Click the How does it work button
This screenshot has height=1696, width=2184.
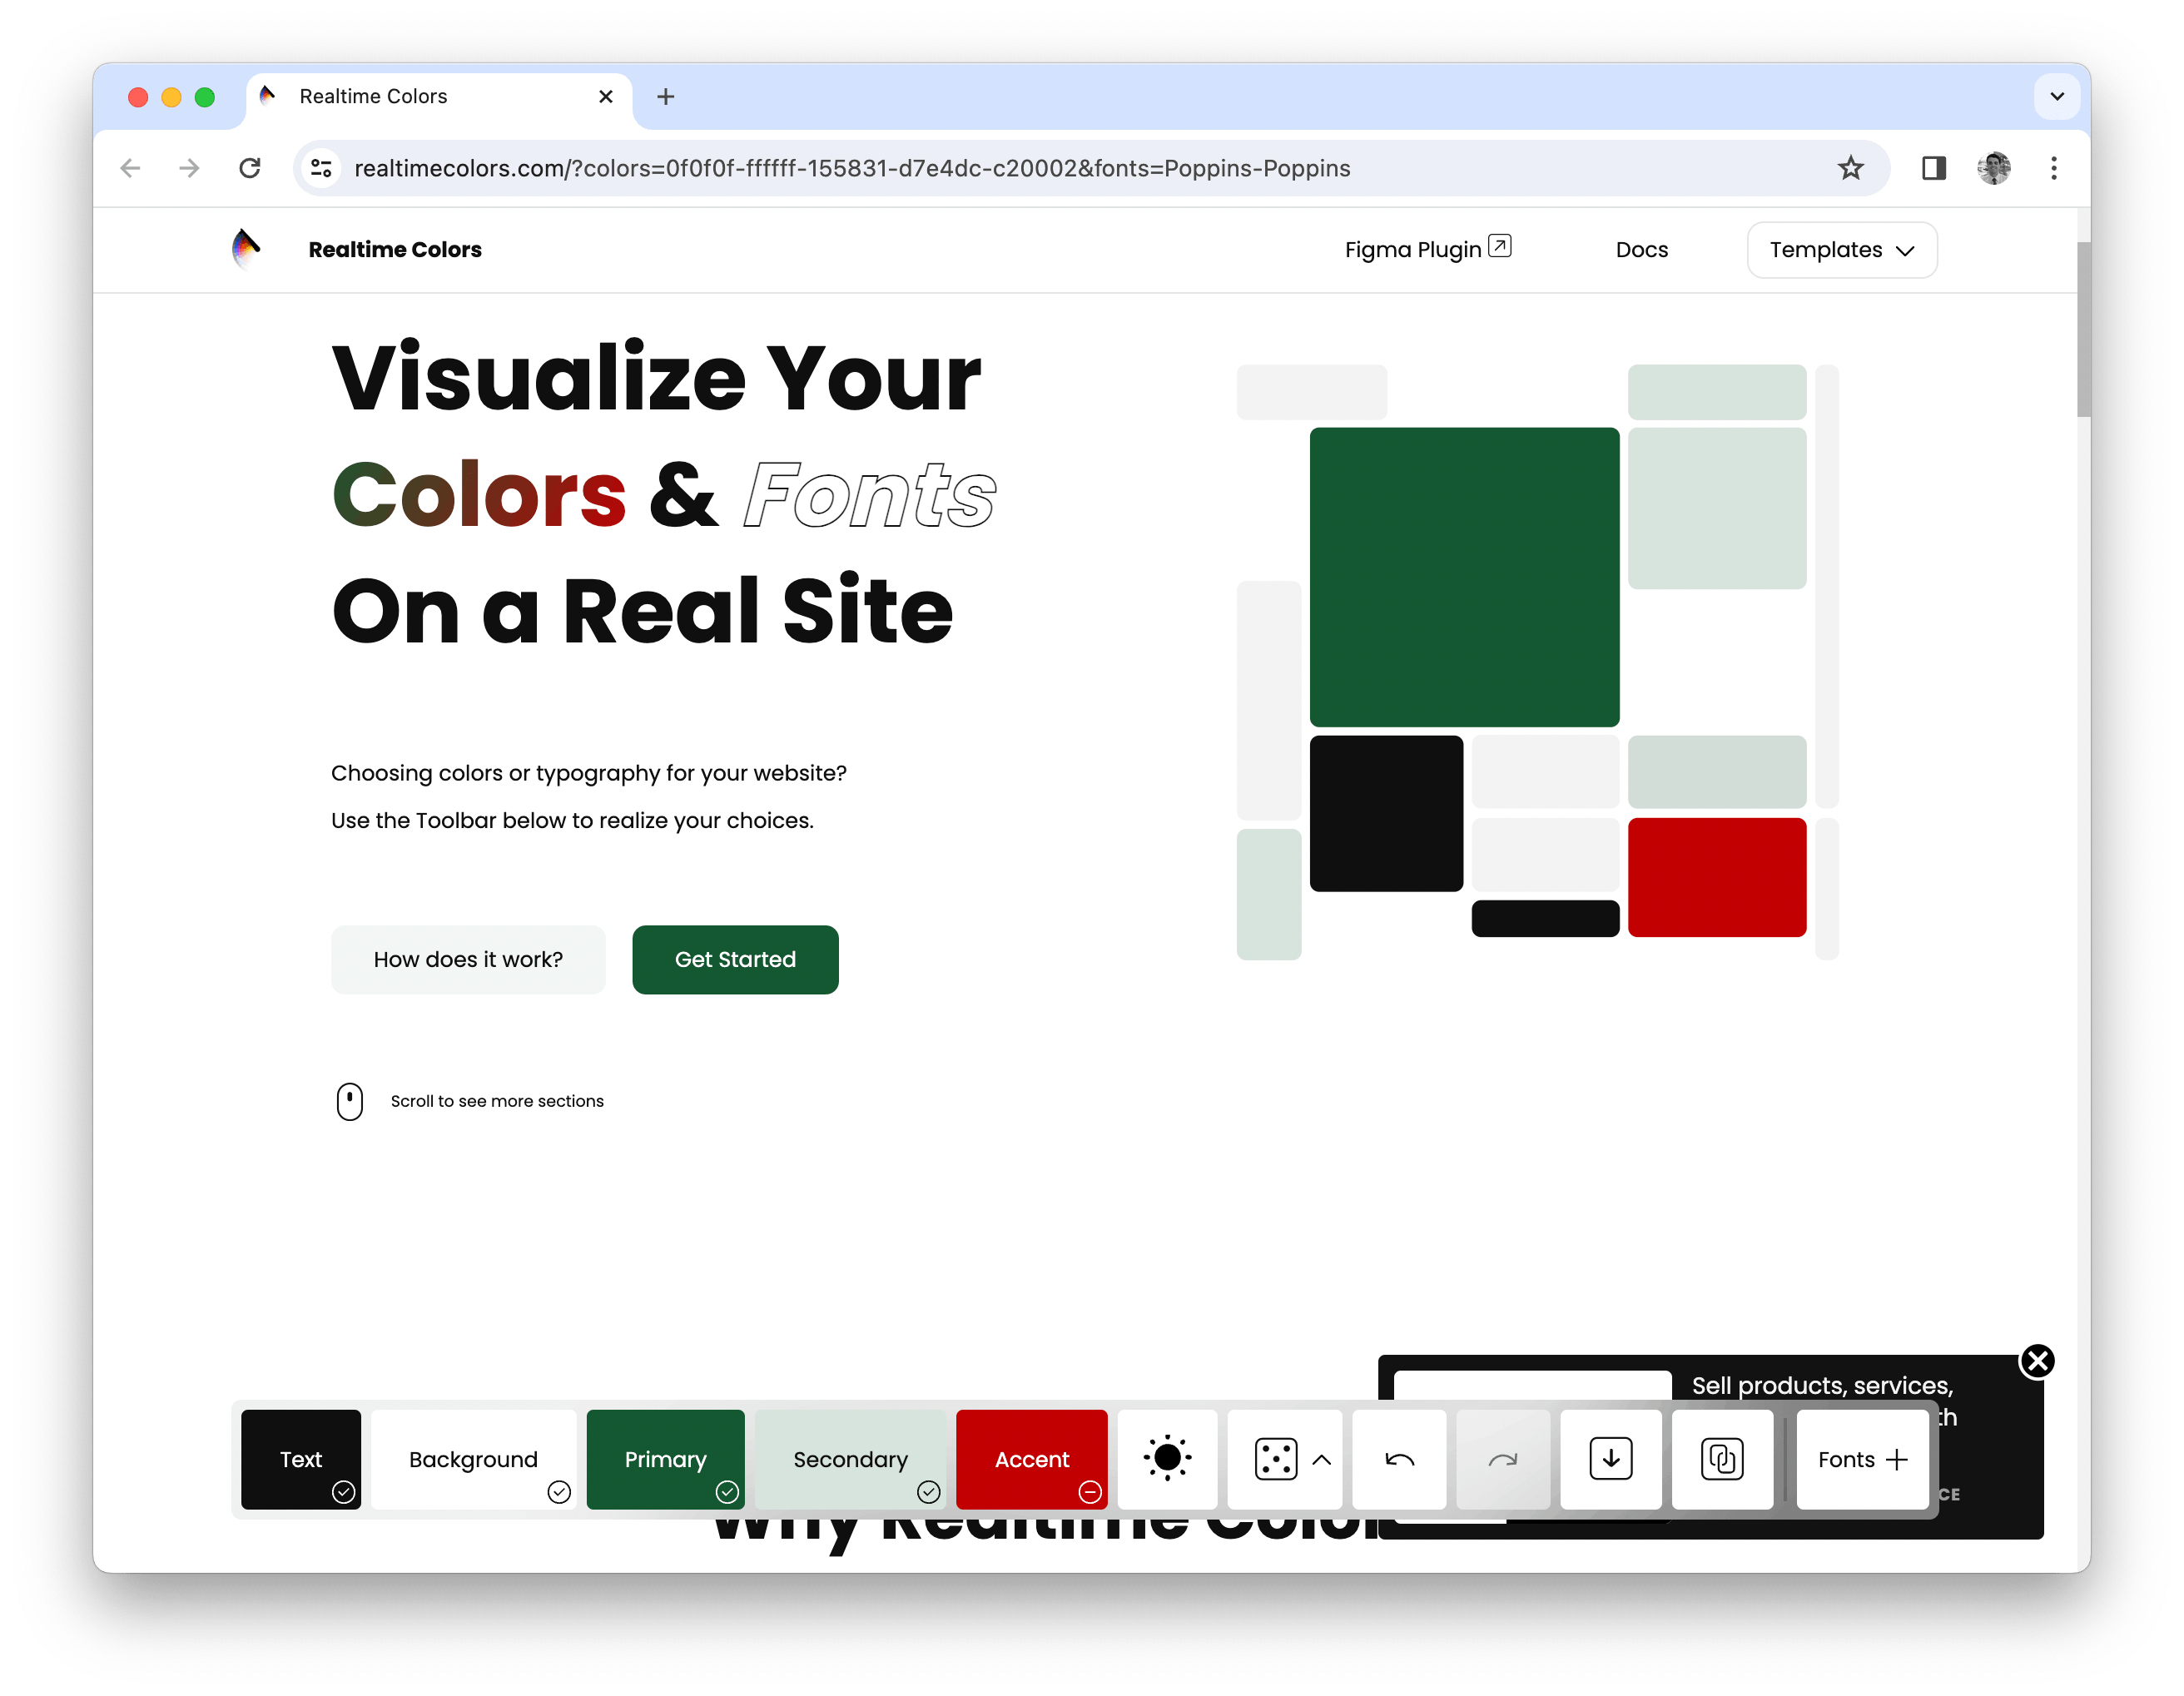click(468, 959)
